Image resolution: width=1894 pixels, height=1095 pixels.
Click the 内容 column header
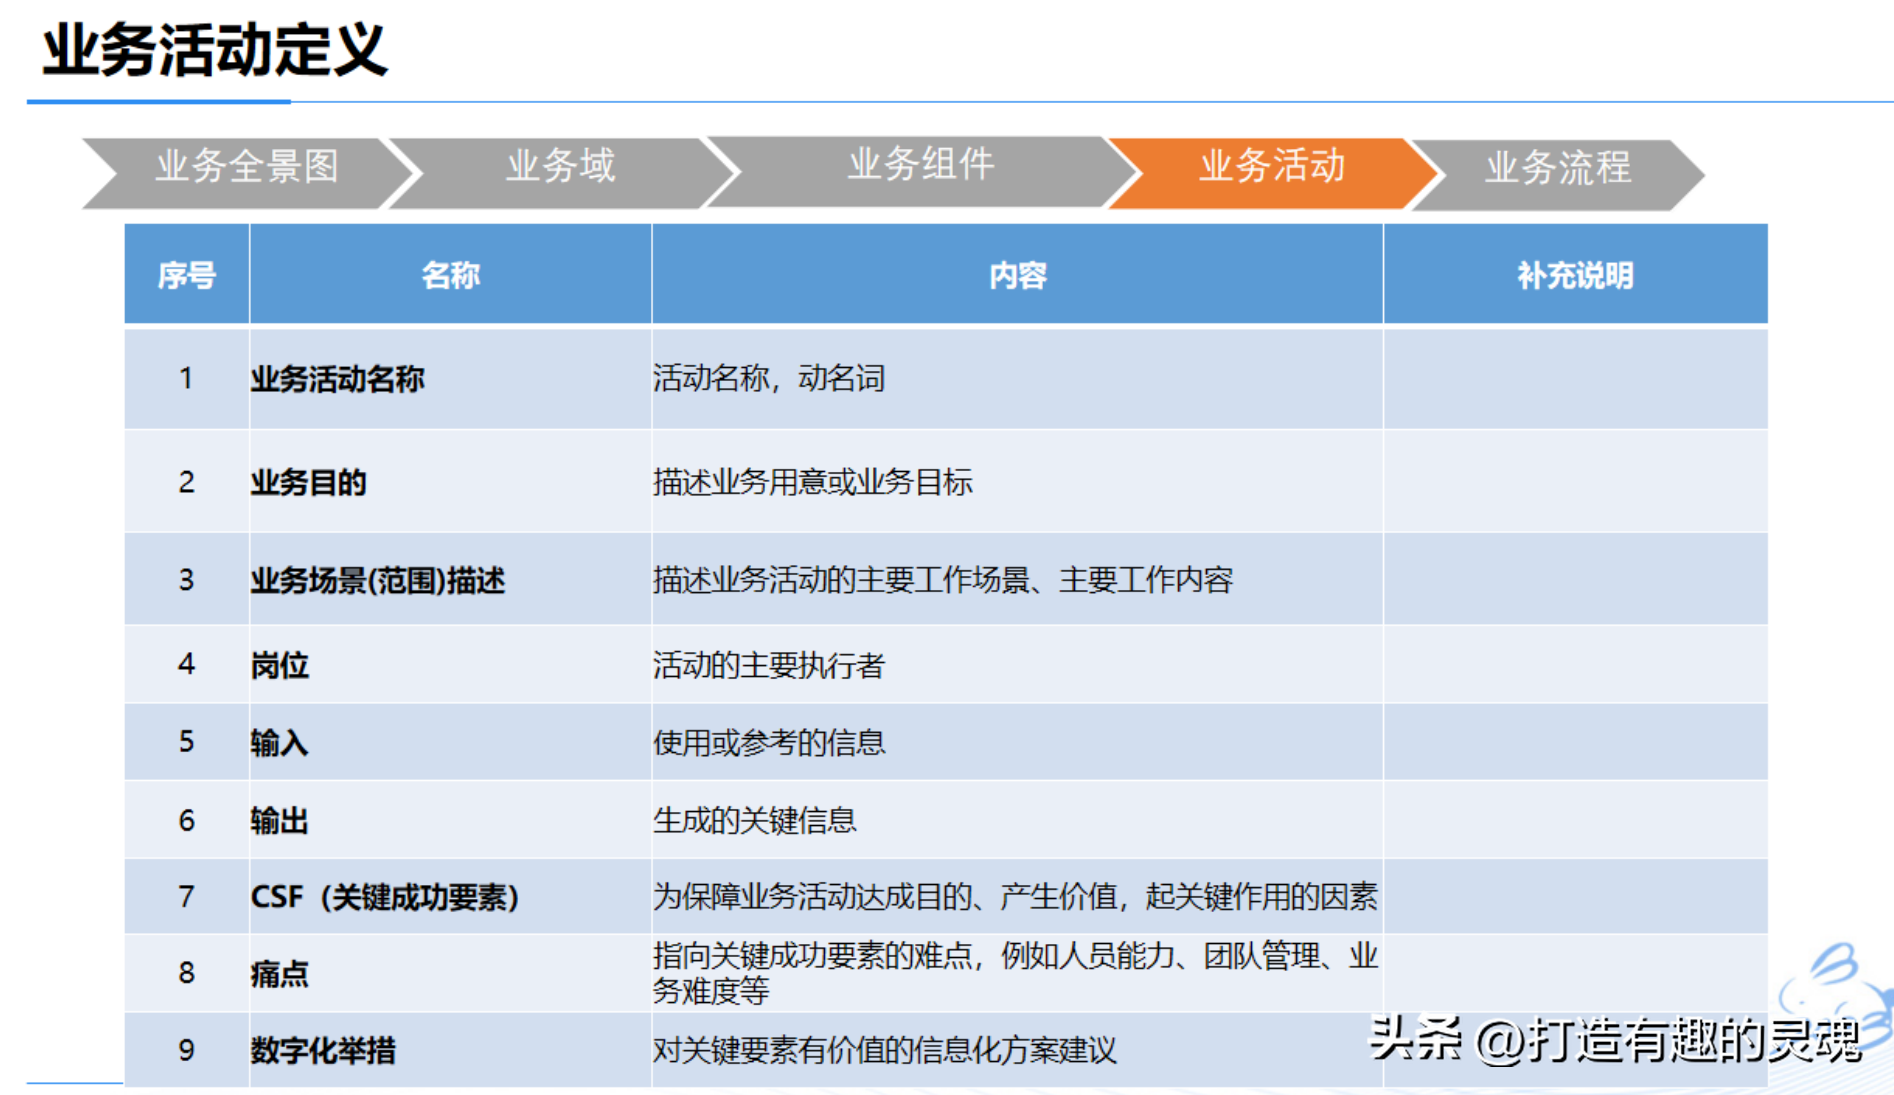pos(1017,275)
